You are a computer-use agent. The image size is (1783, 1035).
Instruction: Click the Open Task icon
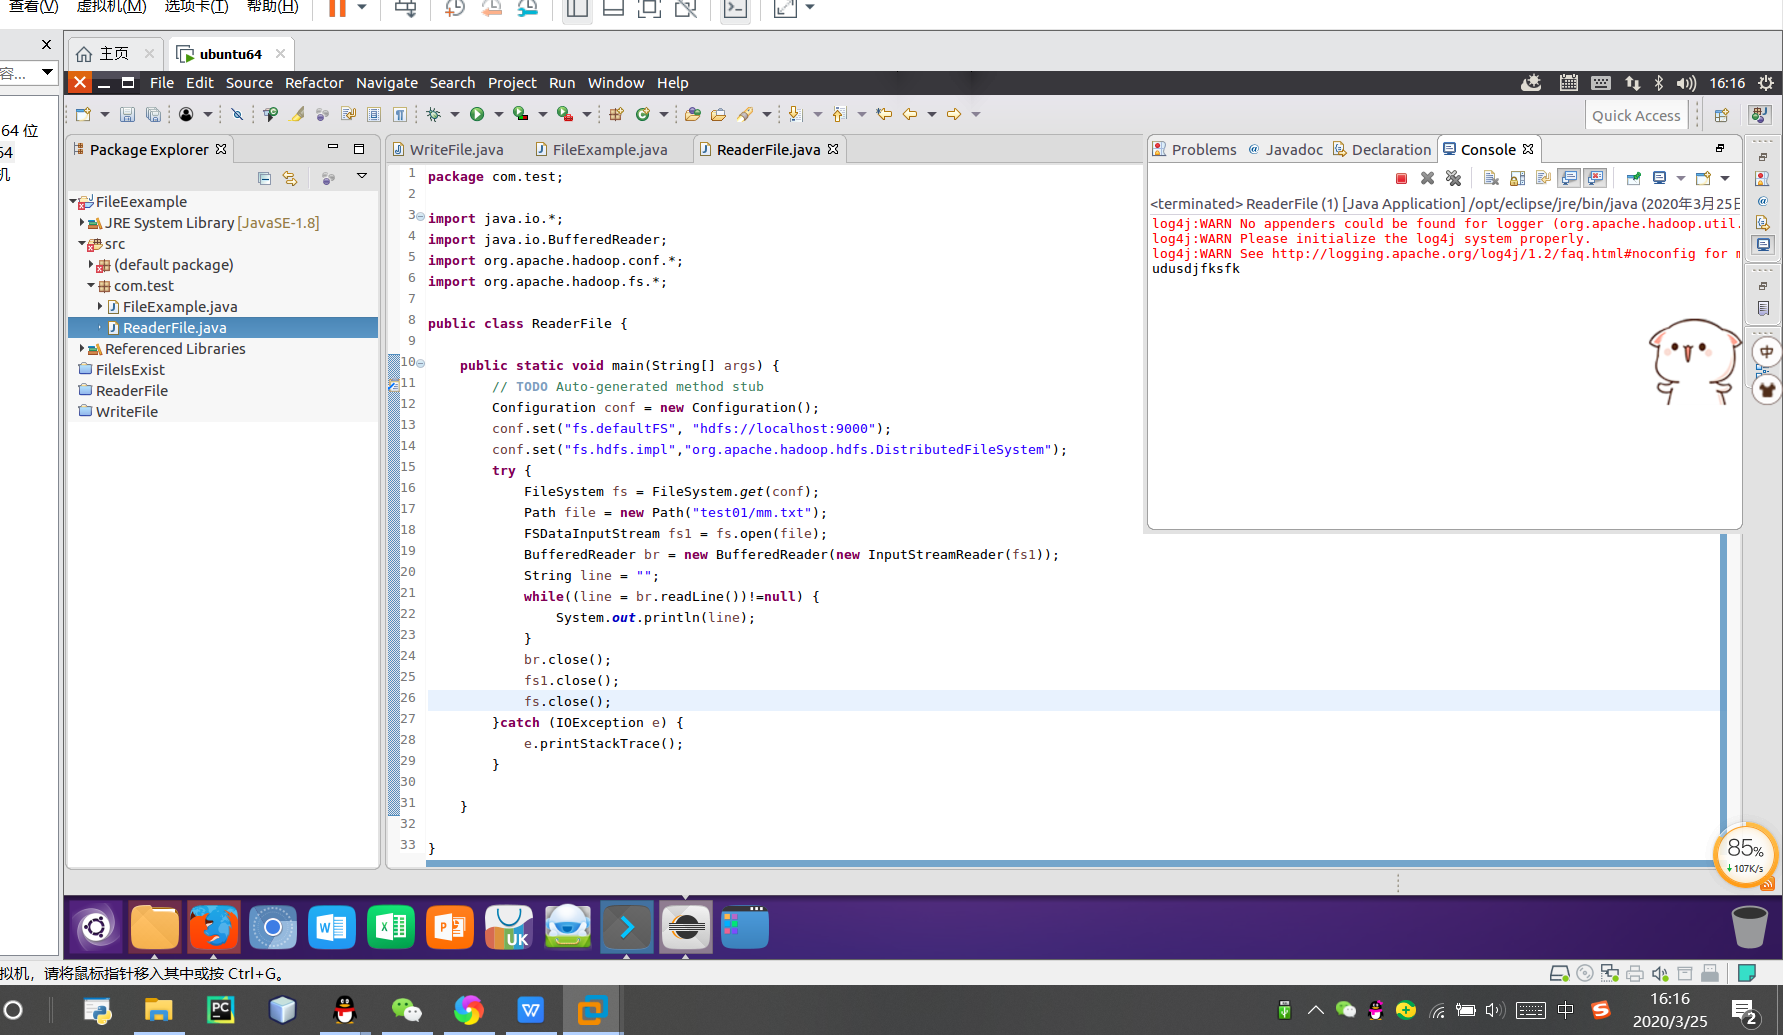718,114
